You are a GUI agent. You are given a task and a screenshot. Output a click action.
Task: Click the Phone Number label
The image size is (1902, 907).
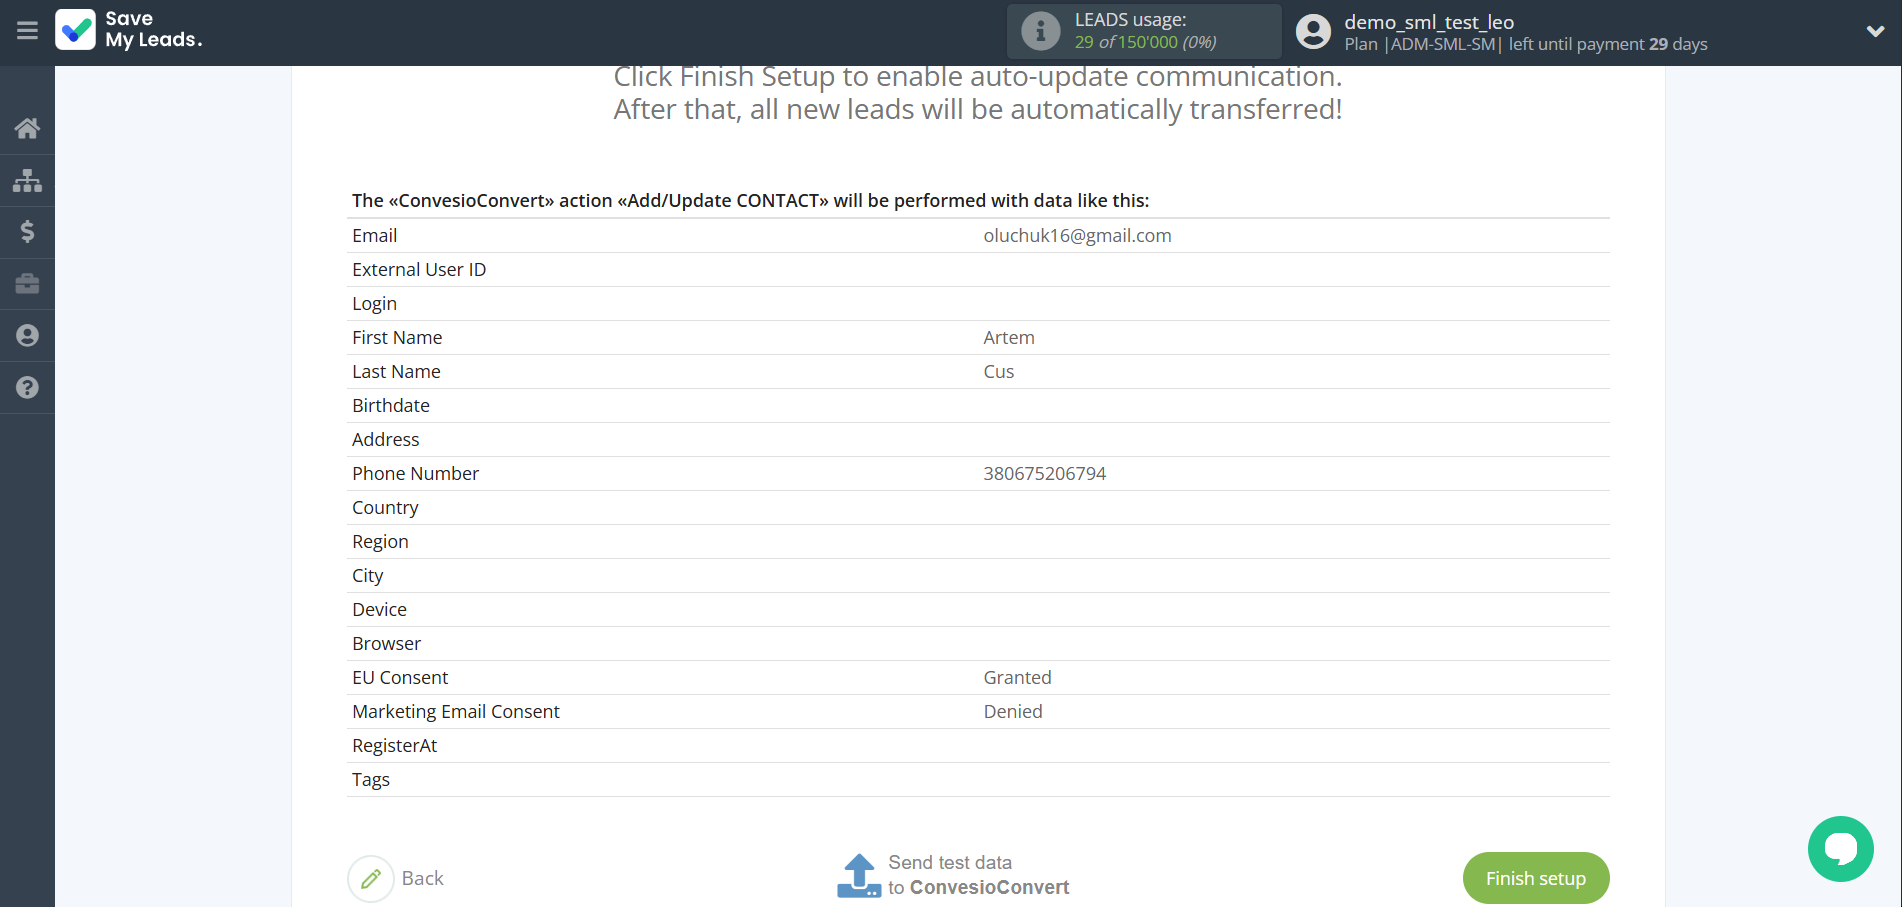tap(415, 473)
